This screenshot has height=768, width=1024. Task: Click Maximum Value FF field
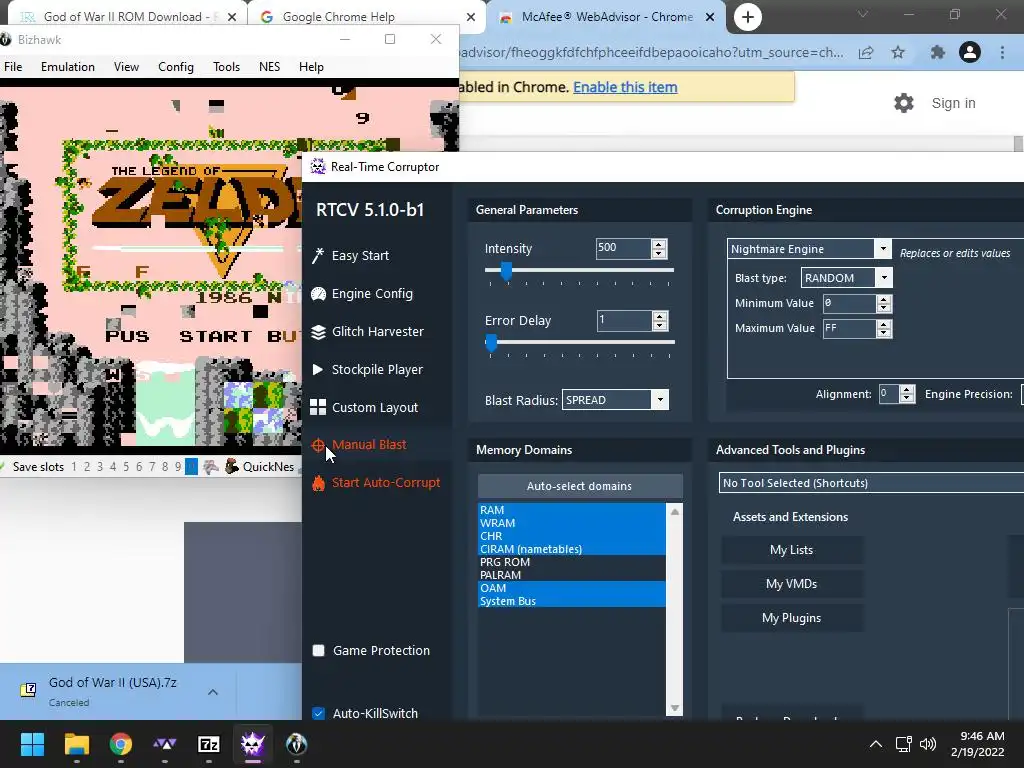[x=848, y=328]
